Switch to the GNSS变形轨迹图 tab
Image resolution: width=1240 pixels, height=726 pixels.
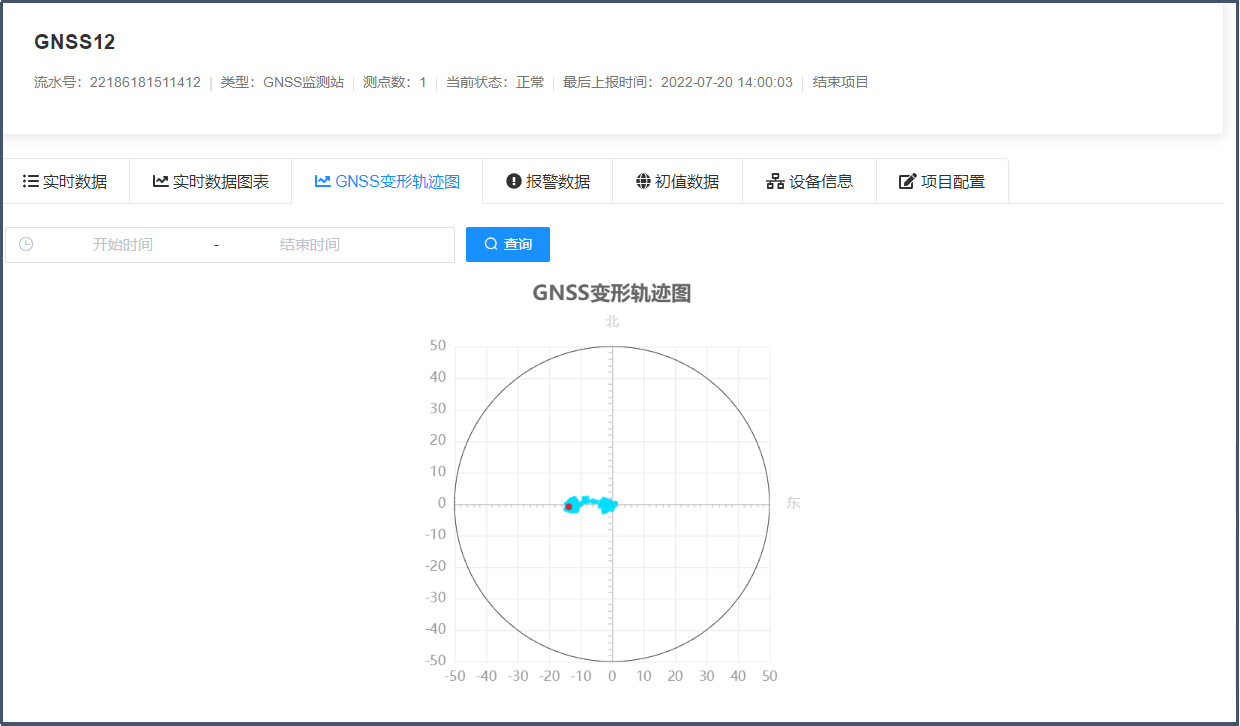coord(387,181)
